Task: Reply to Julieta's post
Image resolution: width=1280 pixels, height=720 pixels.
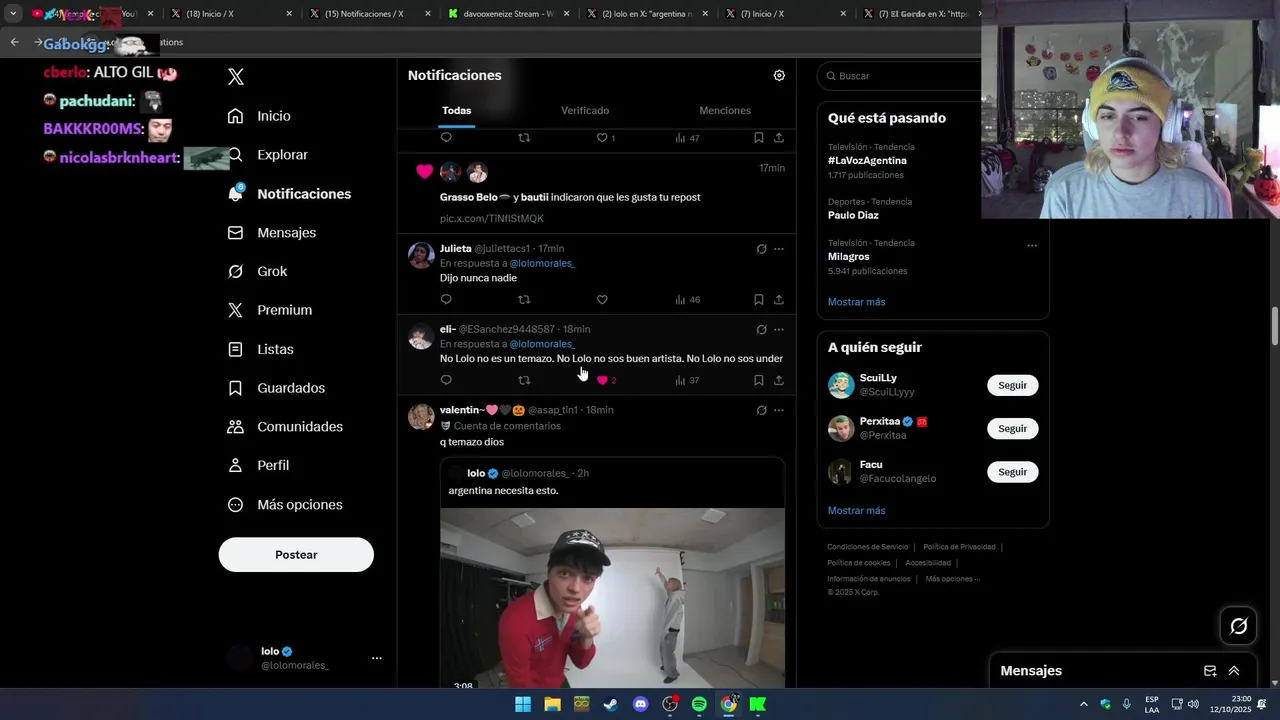Action: [446, 300]
